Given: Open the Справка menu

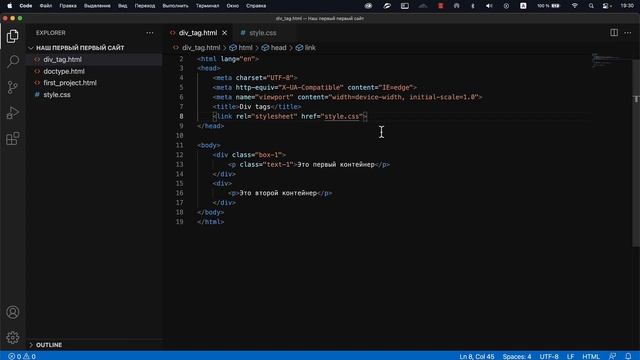Looking at the screenshot, I should pyautogui.click(x=256, y=6).
